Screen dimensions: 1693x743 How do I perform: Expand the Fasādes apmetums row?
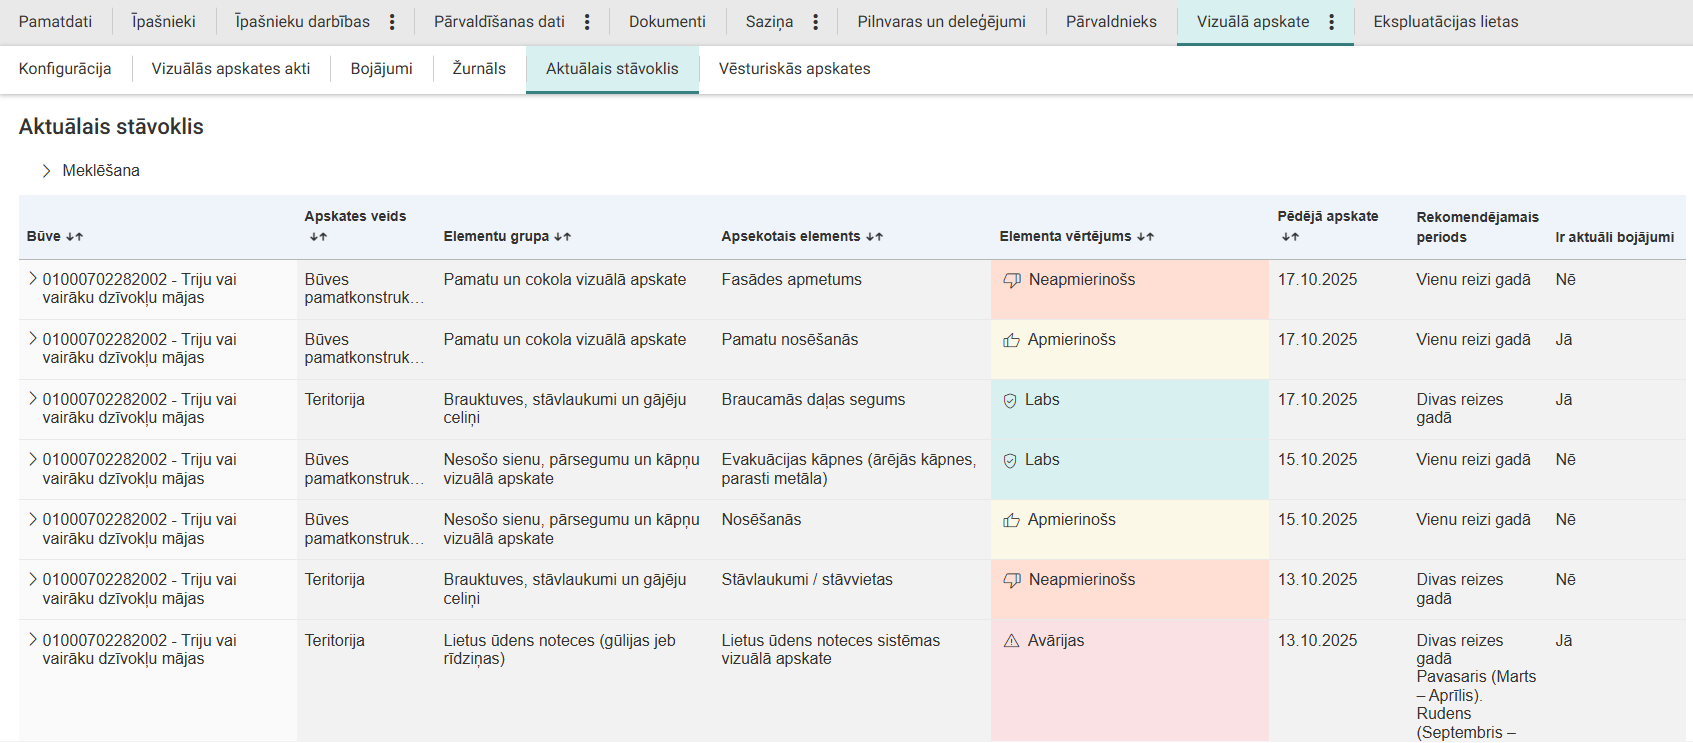(x=33, y=279)
